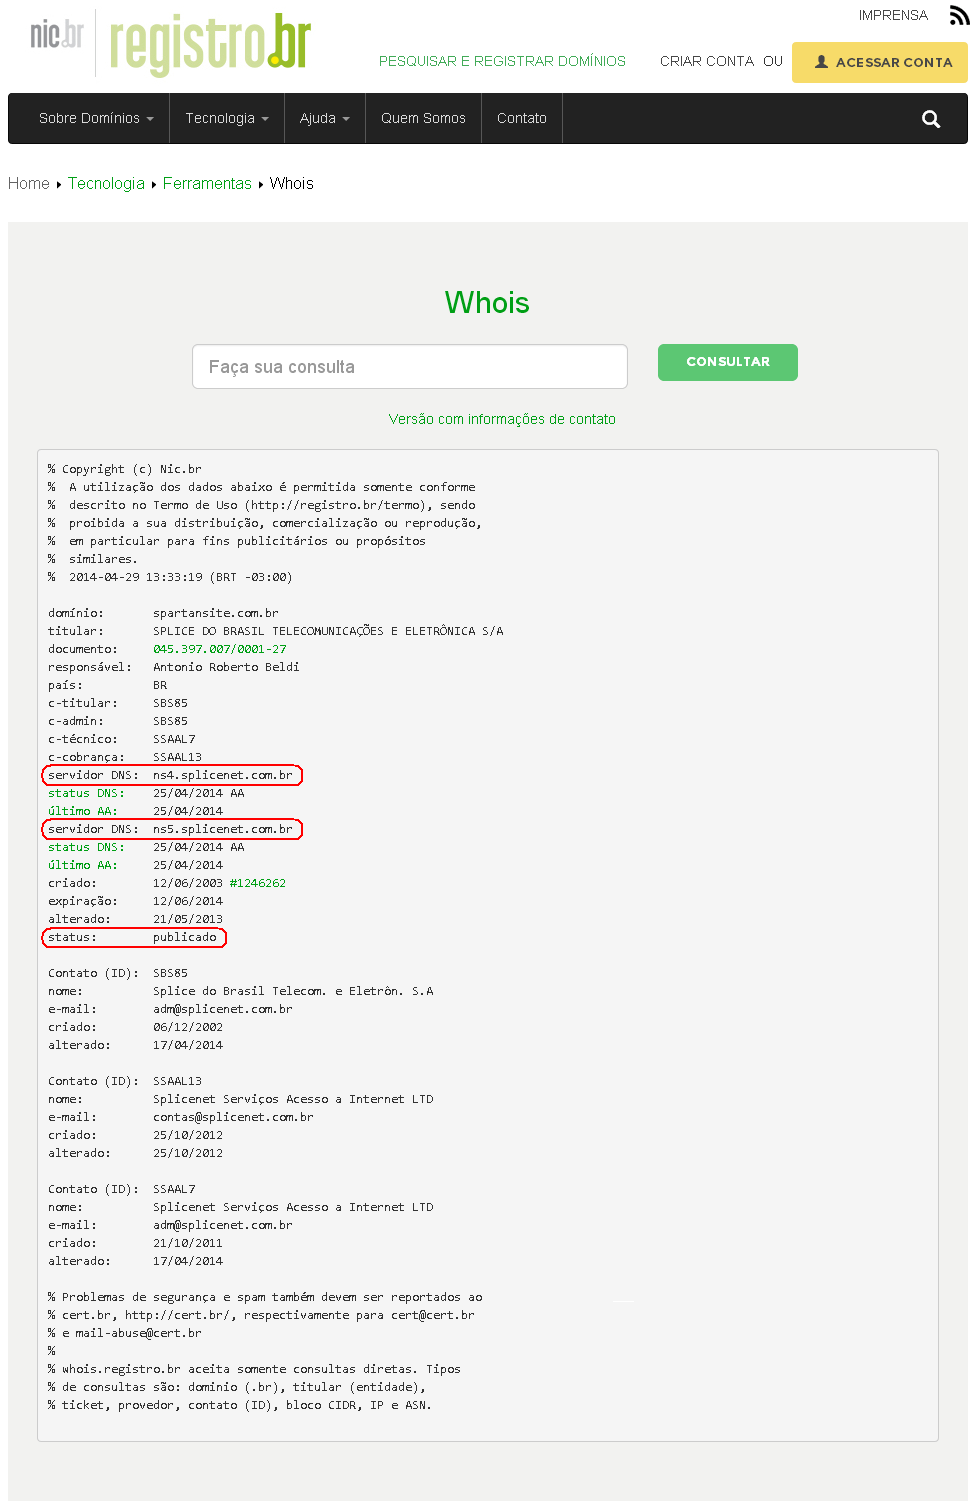Expand the Tecnologia menu dropdown
The height and width of the screenshot is (1511, 978).
227,118
